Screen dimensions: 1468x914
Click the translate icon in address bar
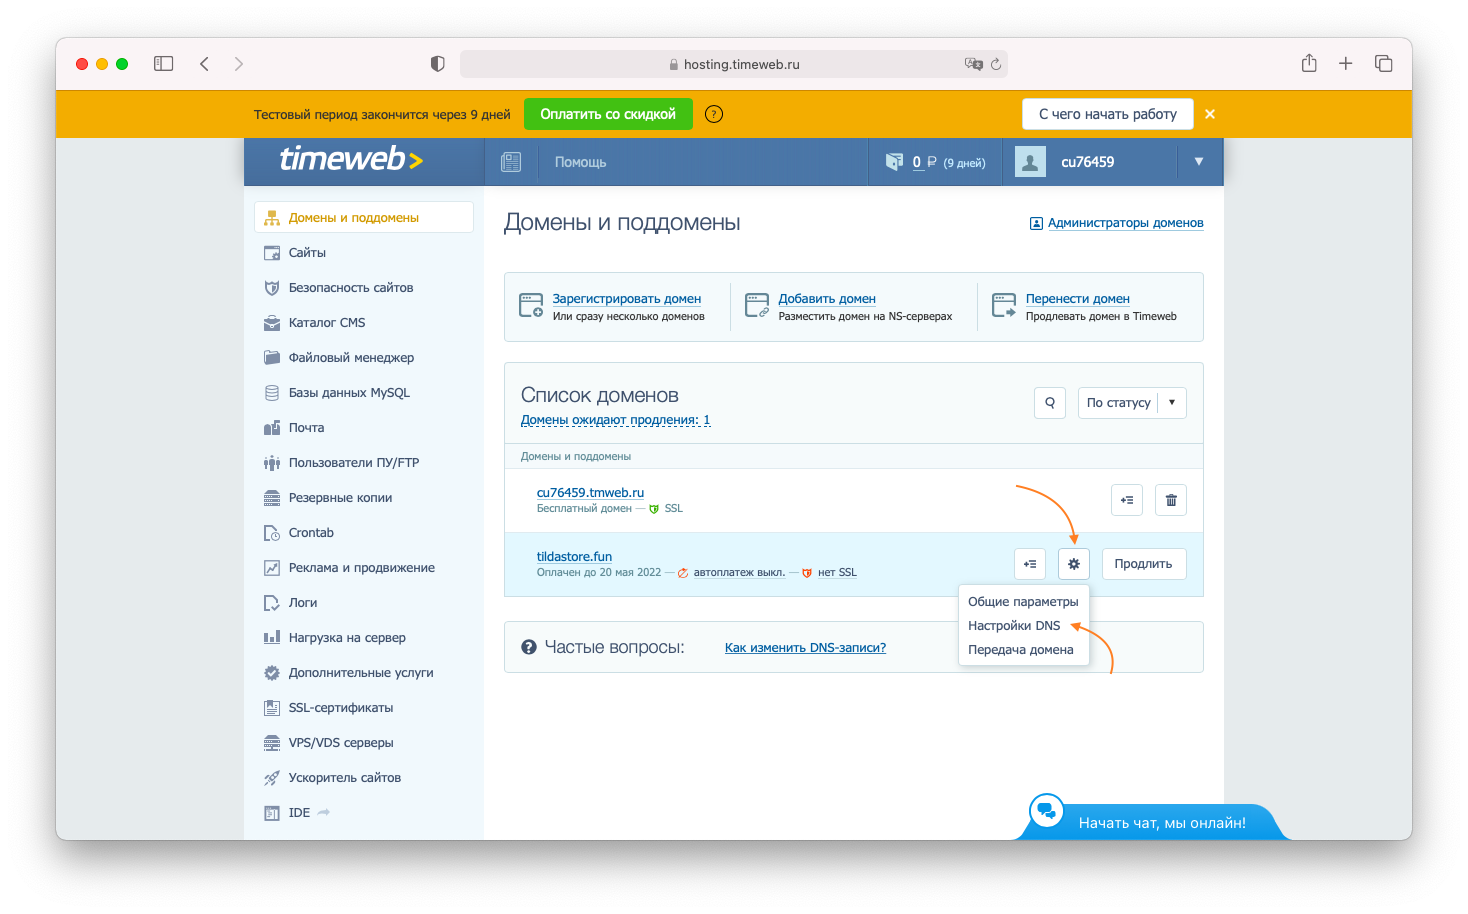tap(974, 64)
